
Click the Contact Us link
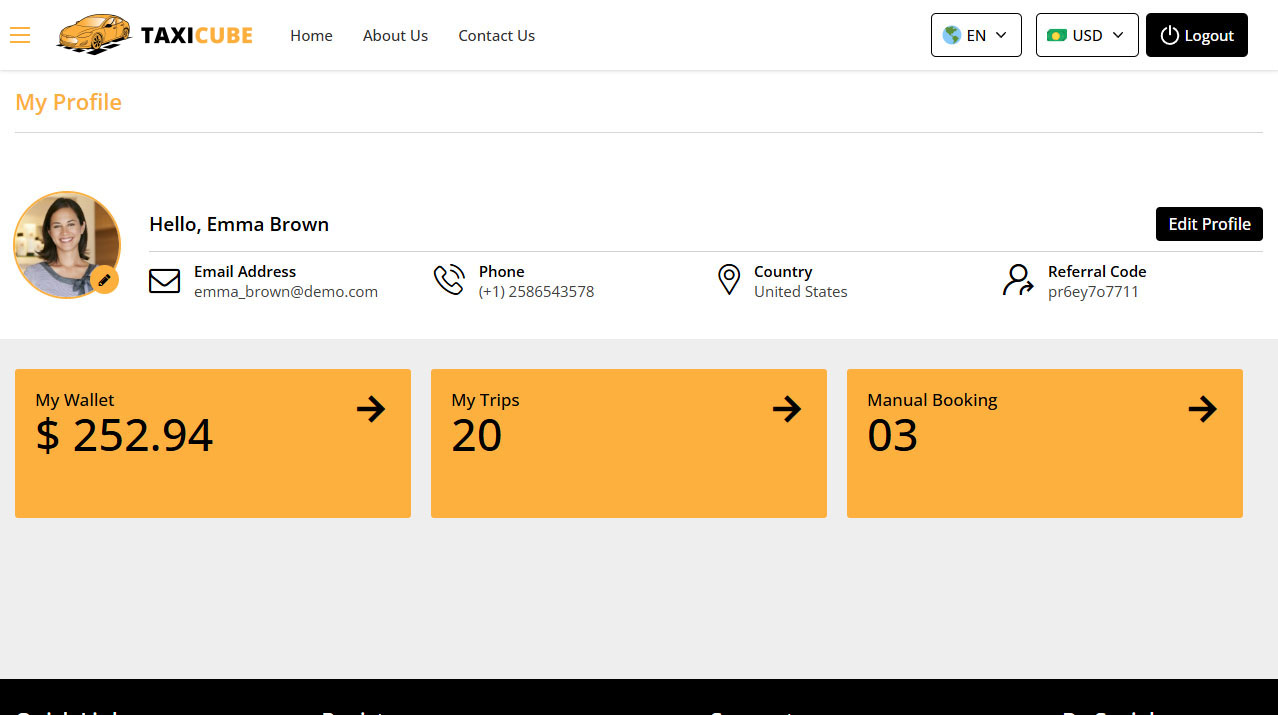click(496, 35)
